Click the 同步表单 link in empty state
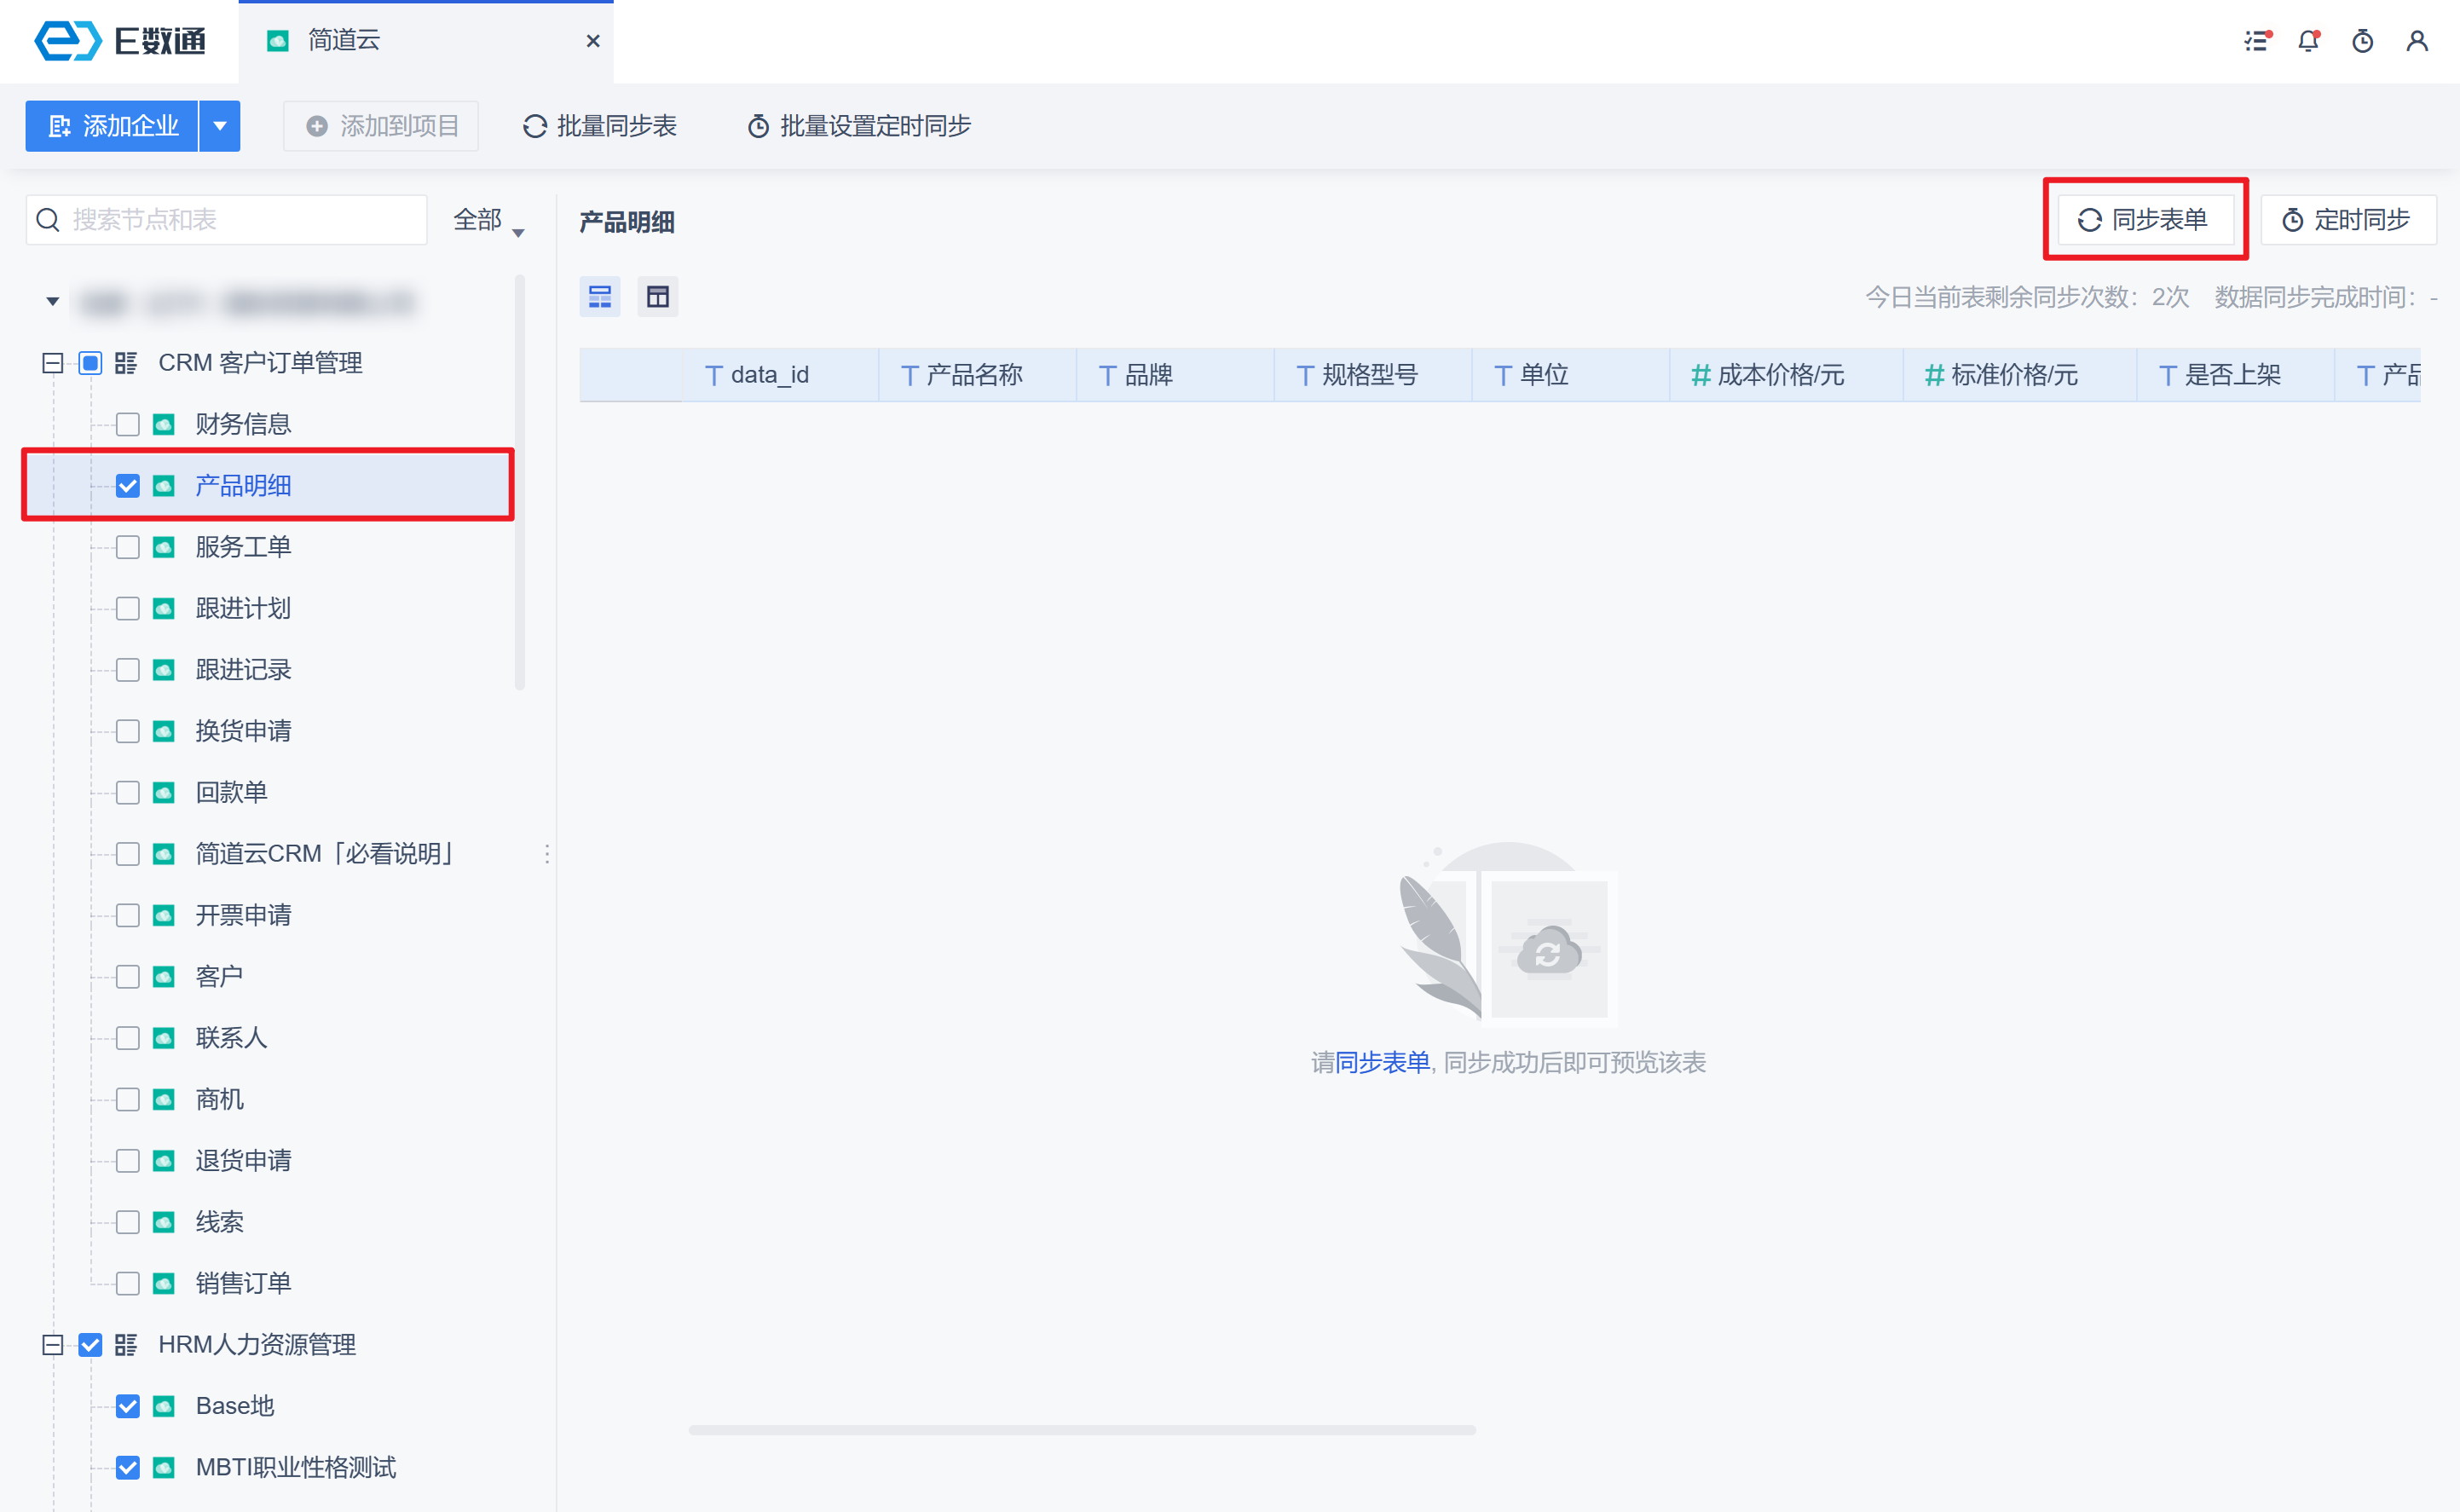This screenshot has width=2460, height=1512. [x=1383, y=1062]
